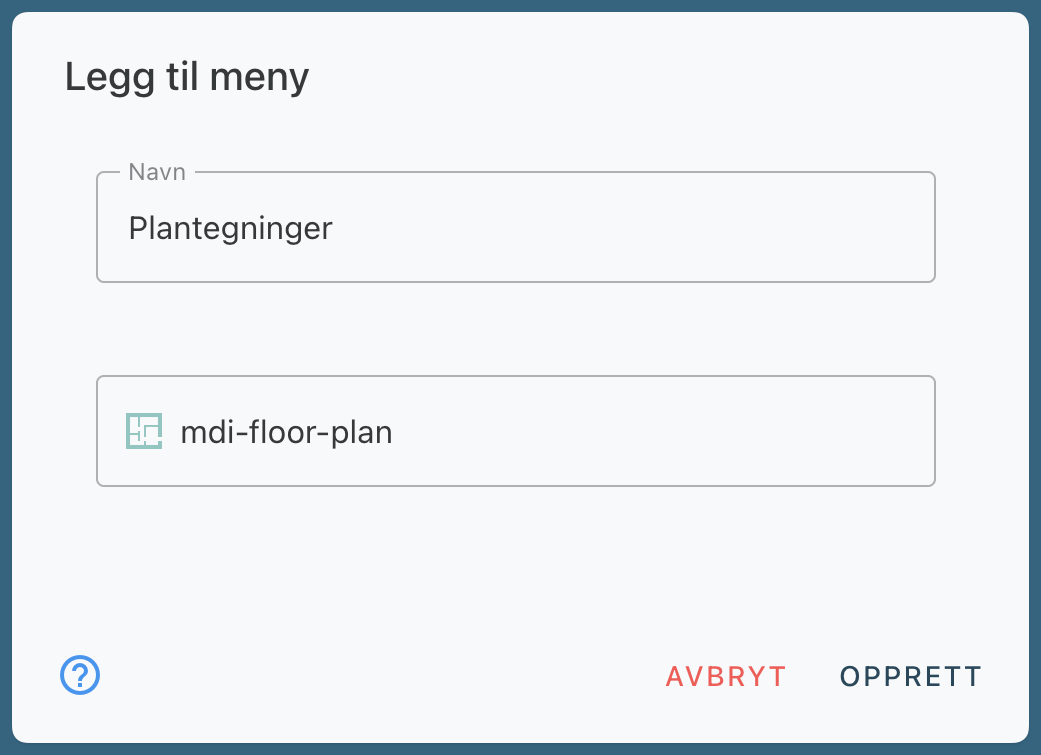Viewport: 1041px width, 755px height.
Task: Place cursor in the Plantegninger text
Action: coord(230,229)
